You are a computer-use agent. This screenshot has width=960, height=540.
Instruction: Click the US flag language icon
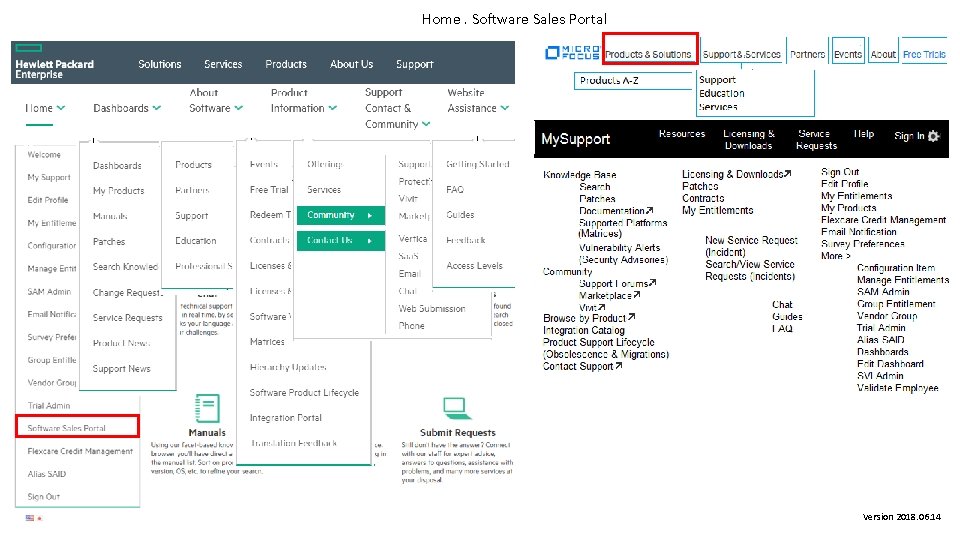pyautogui.click(x=29, y=518)
